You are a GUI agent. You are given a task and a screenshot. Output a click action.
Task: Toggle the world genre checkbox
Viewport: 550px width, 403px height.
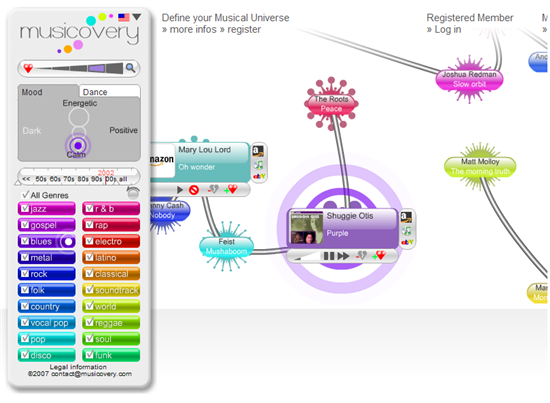[x=89, y=306]
